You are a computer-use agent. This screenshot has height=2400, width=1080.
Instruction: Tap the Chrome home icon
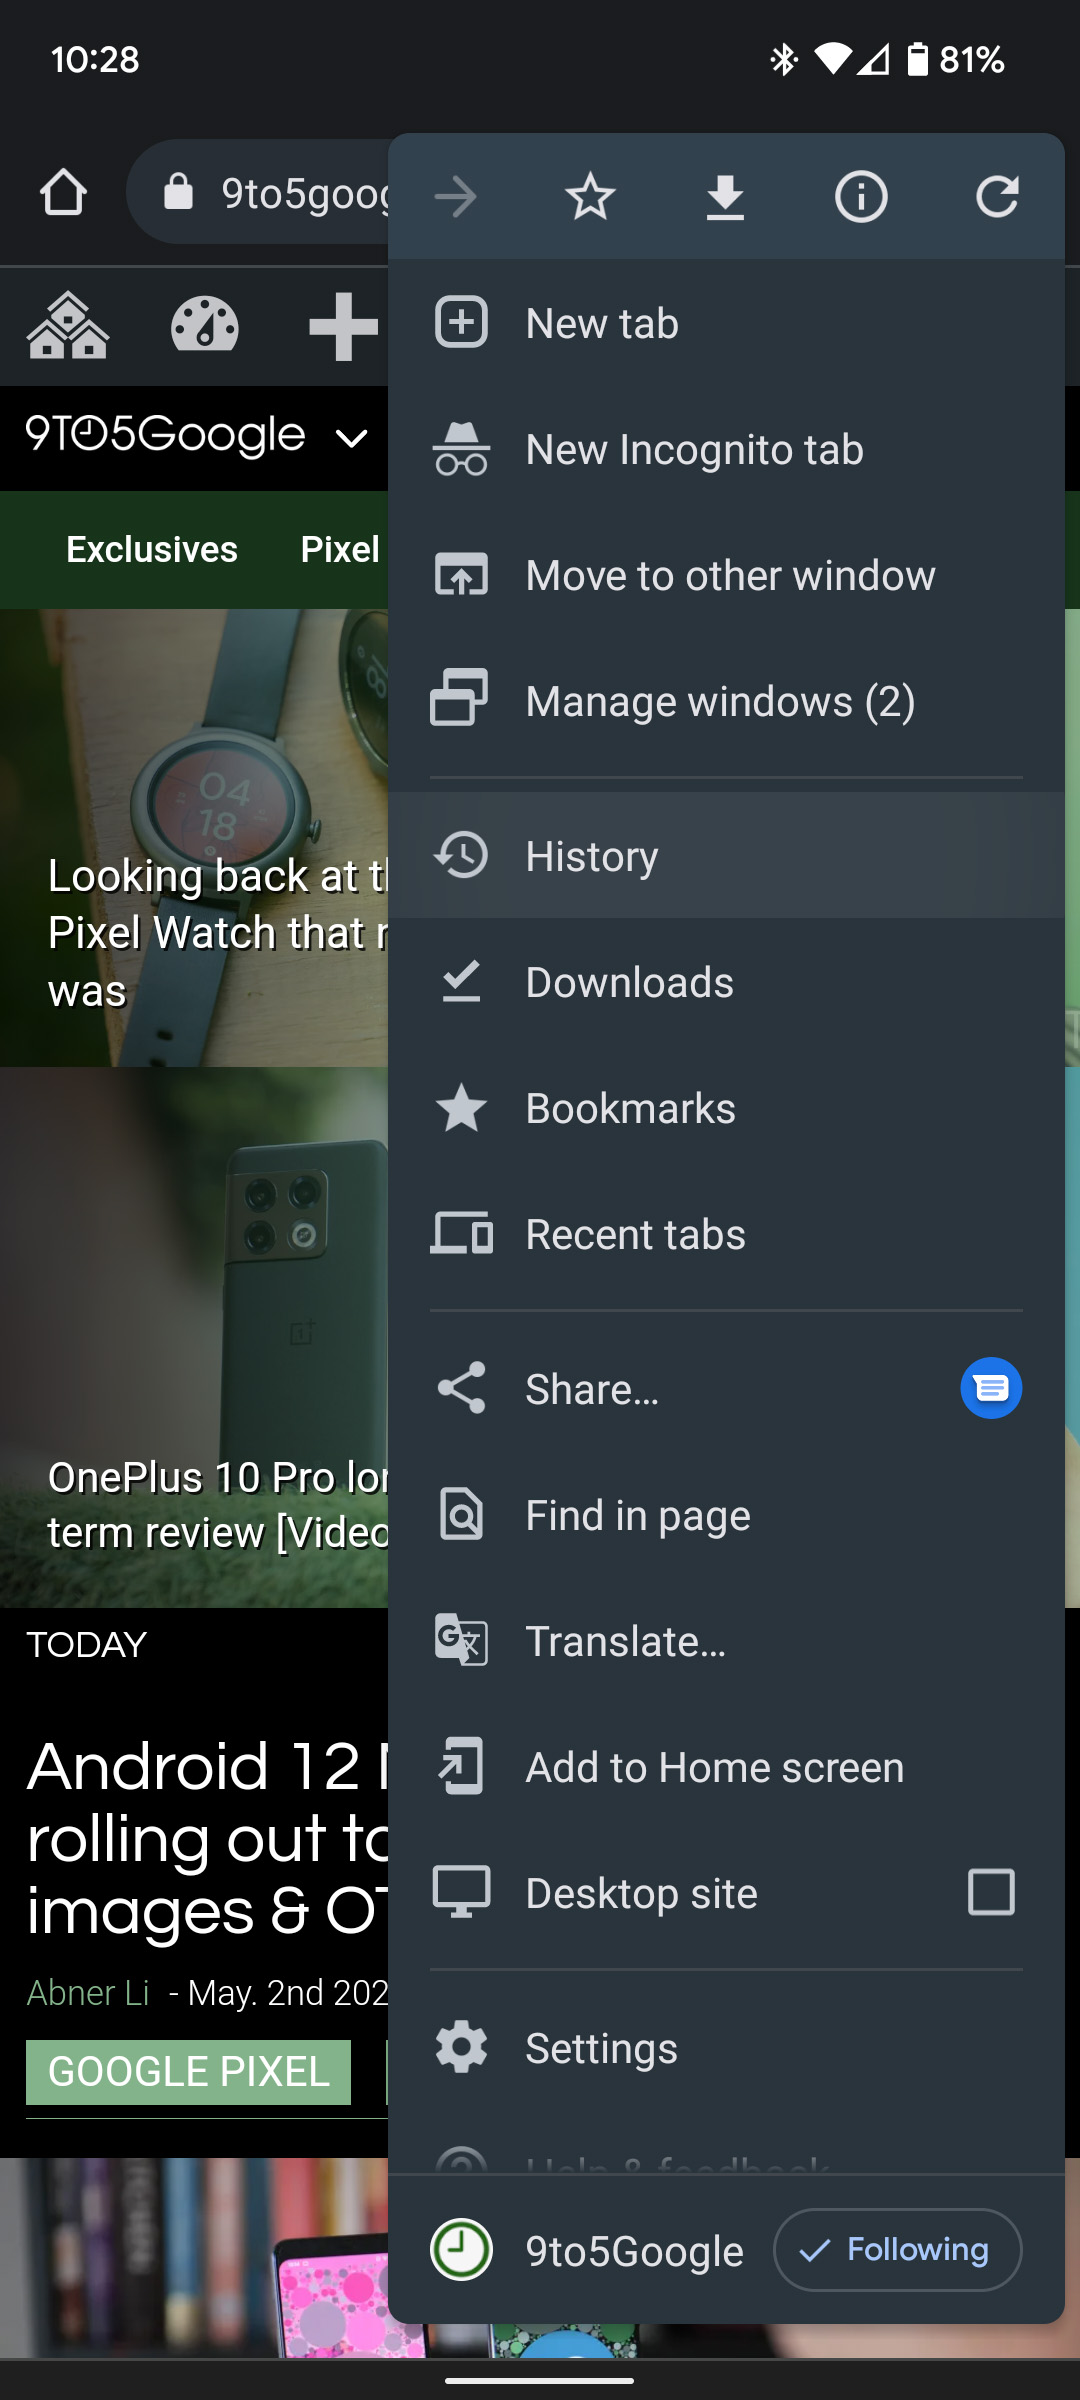point(63,192)
